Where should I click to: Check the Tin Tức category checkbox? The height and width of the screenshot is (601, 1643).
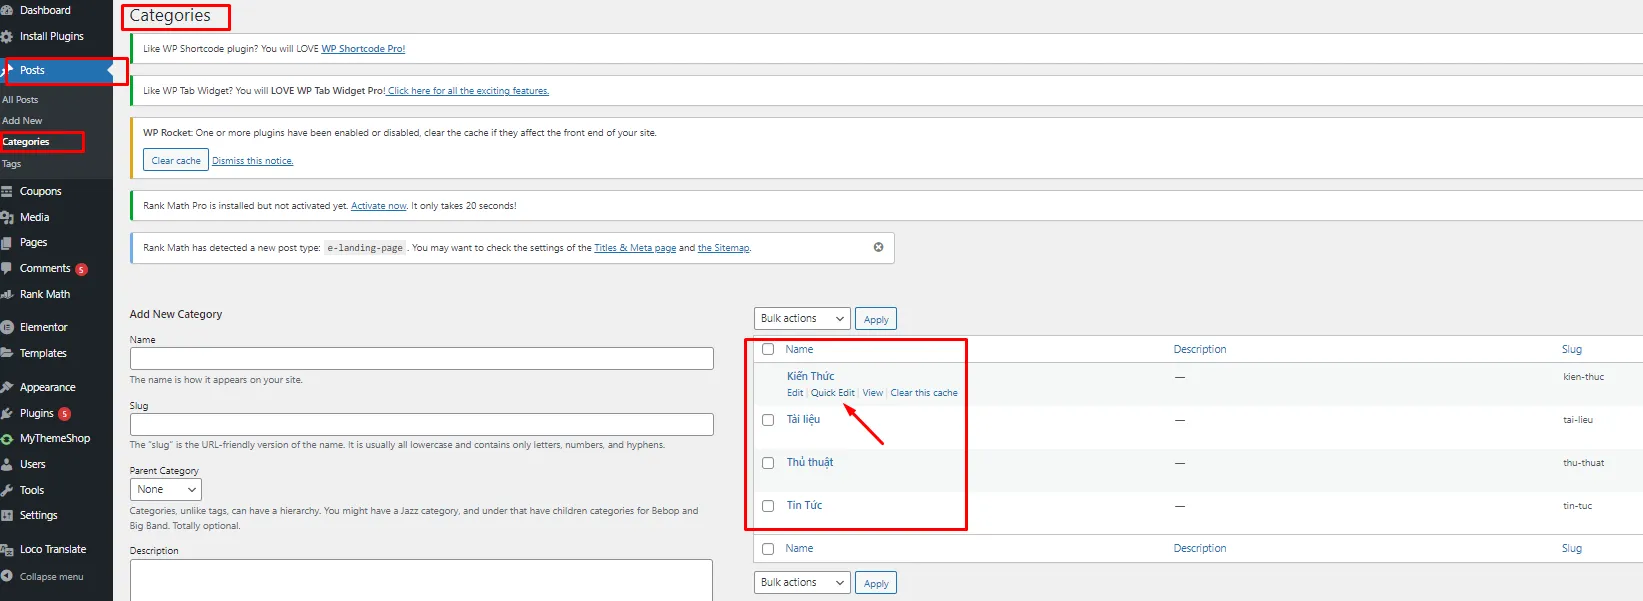(x=768, y=506)
